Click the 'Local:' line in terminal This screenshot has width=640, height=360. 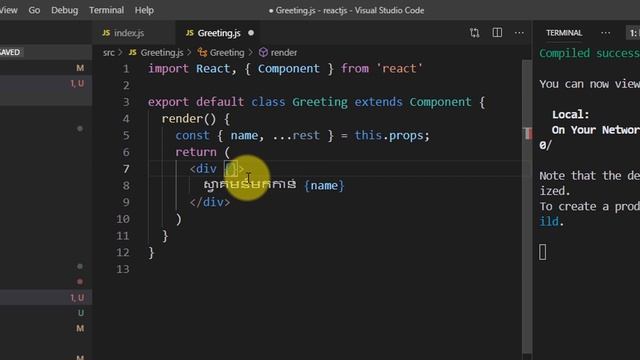tap(571, 115)
